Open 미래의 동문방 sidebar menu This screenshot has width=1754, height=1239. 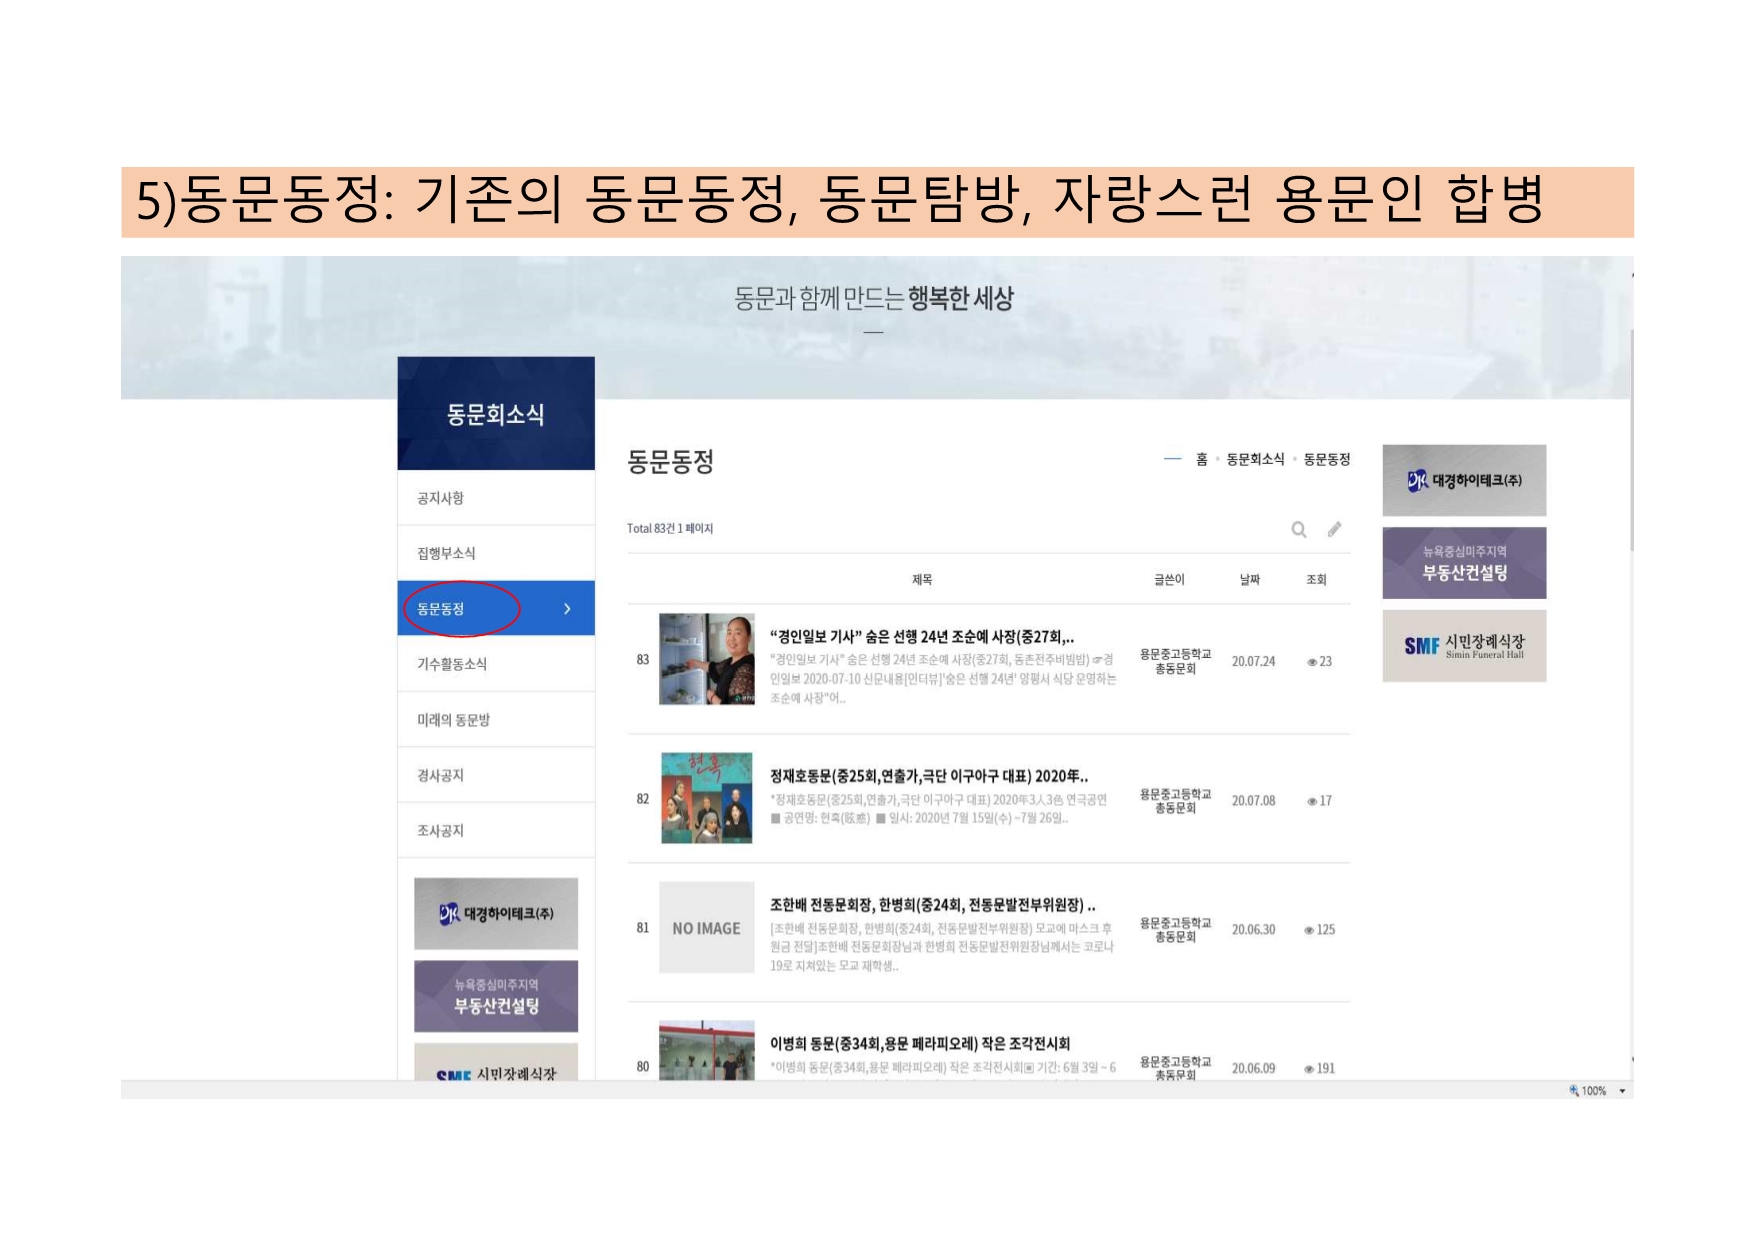pos(496,720)
